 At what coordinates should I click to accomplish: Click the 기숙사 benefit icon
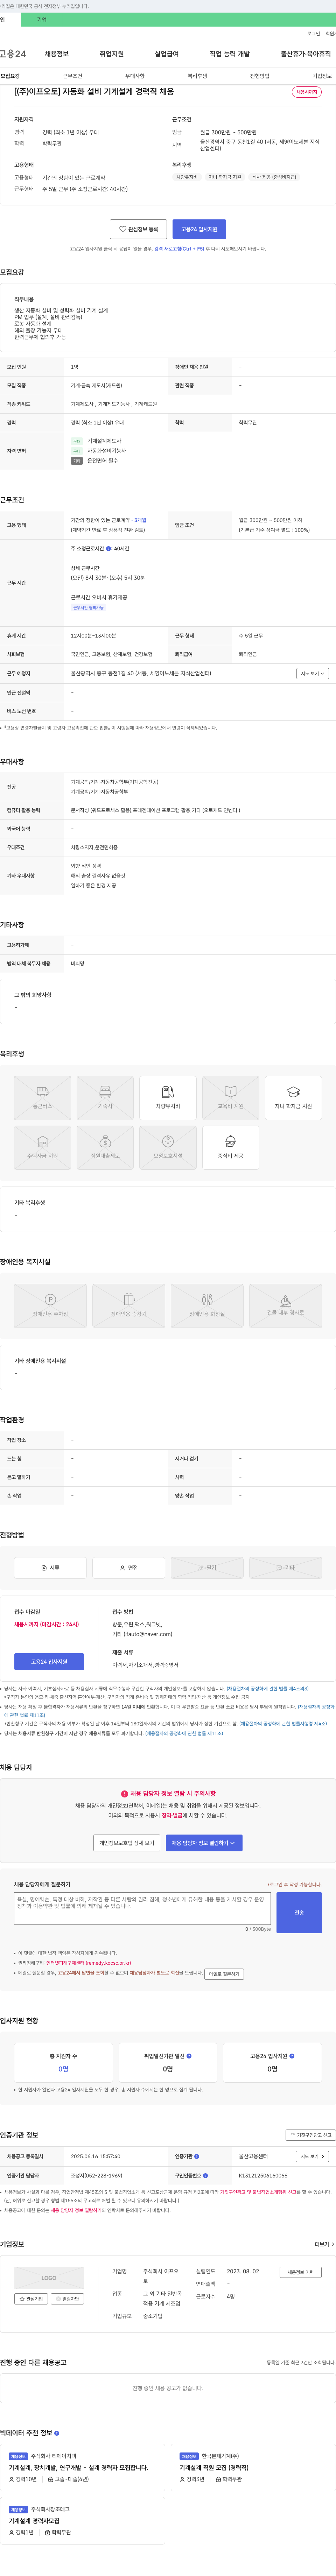coord(105,1098)
